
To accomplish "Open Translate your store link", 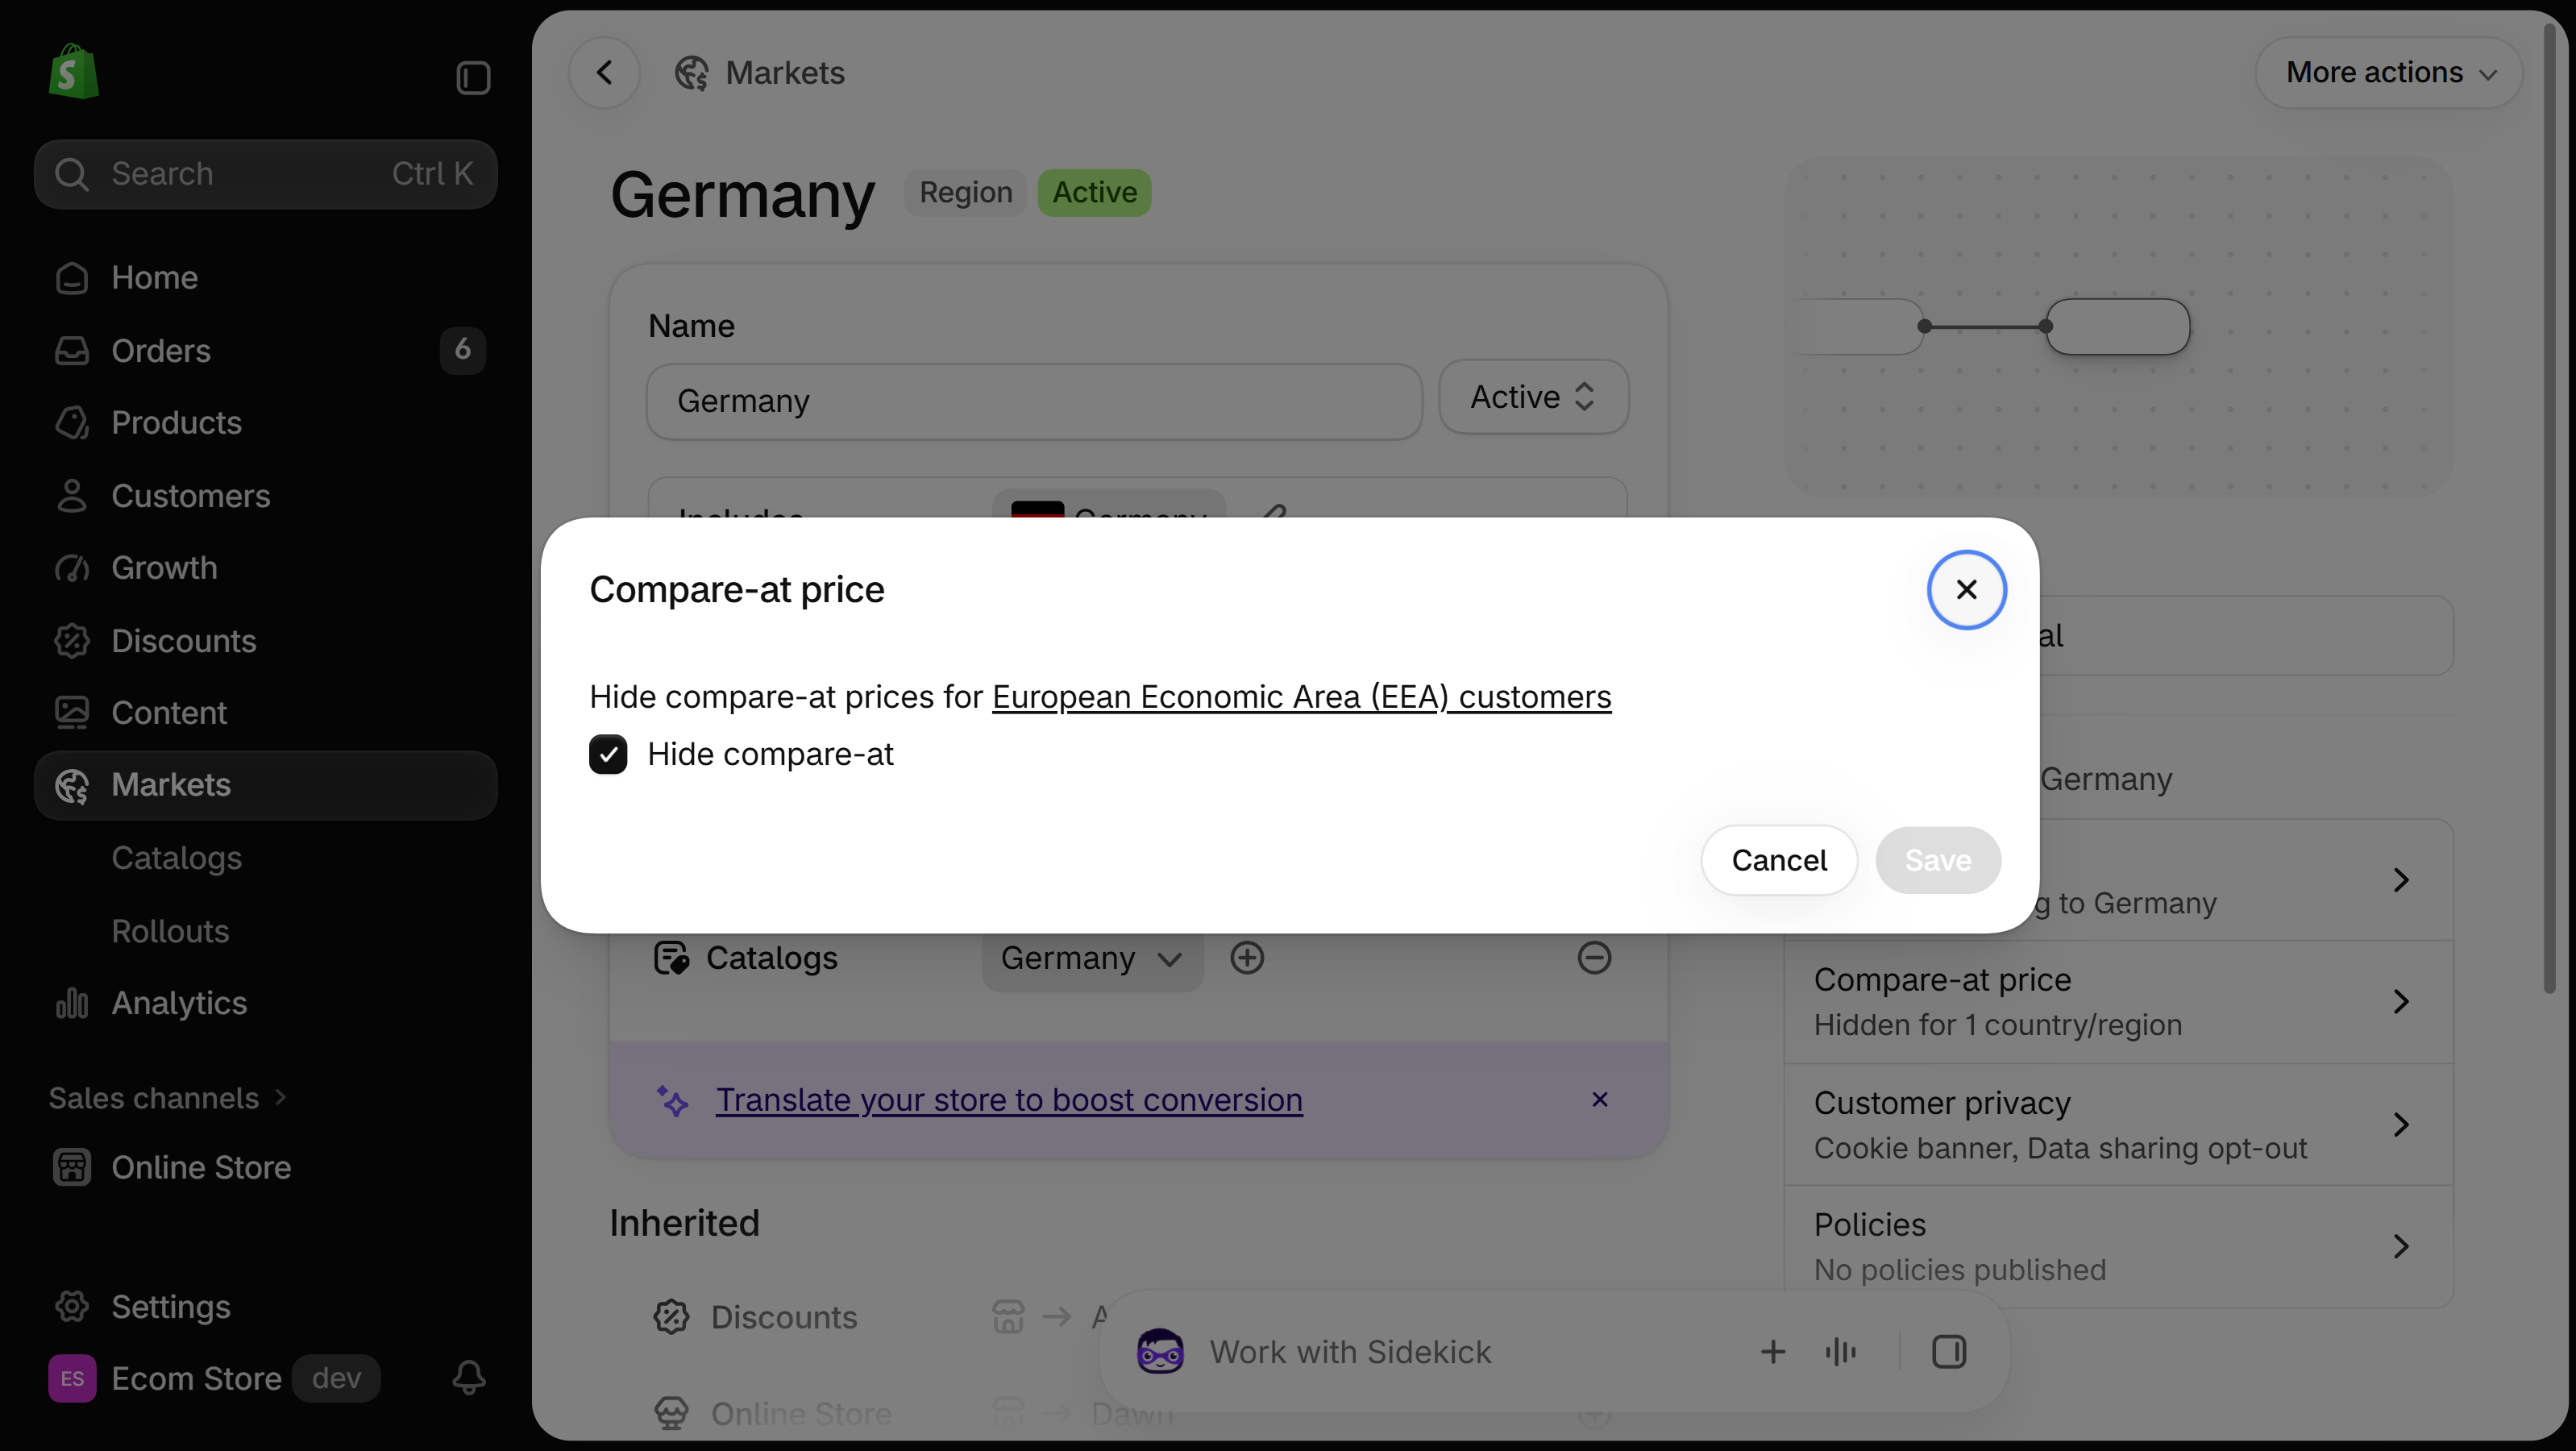I will coord(1009,1100).
